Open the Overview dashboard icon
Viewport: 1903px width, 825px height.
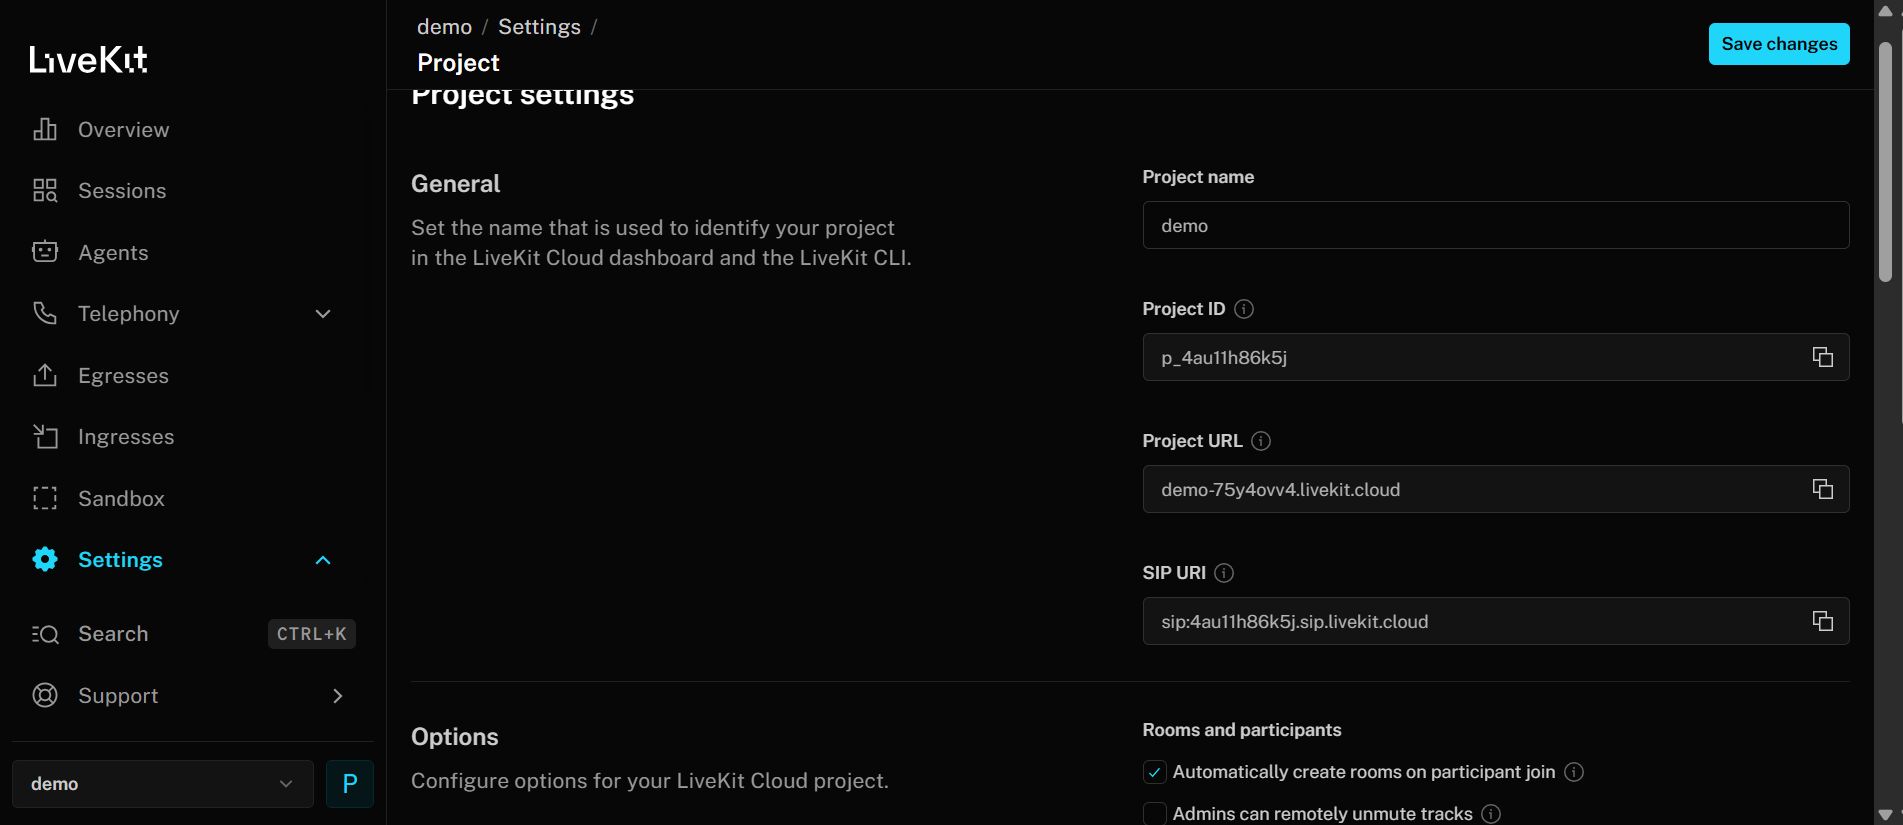[45, 129]
